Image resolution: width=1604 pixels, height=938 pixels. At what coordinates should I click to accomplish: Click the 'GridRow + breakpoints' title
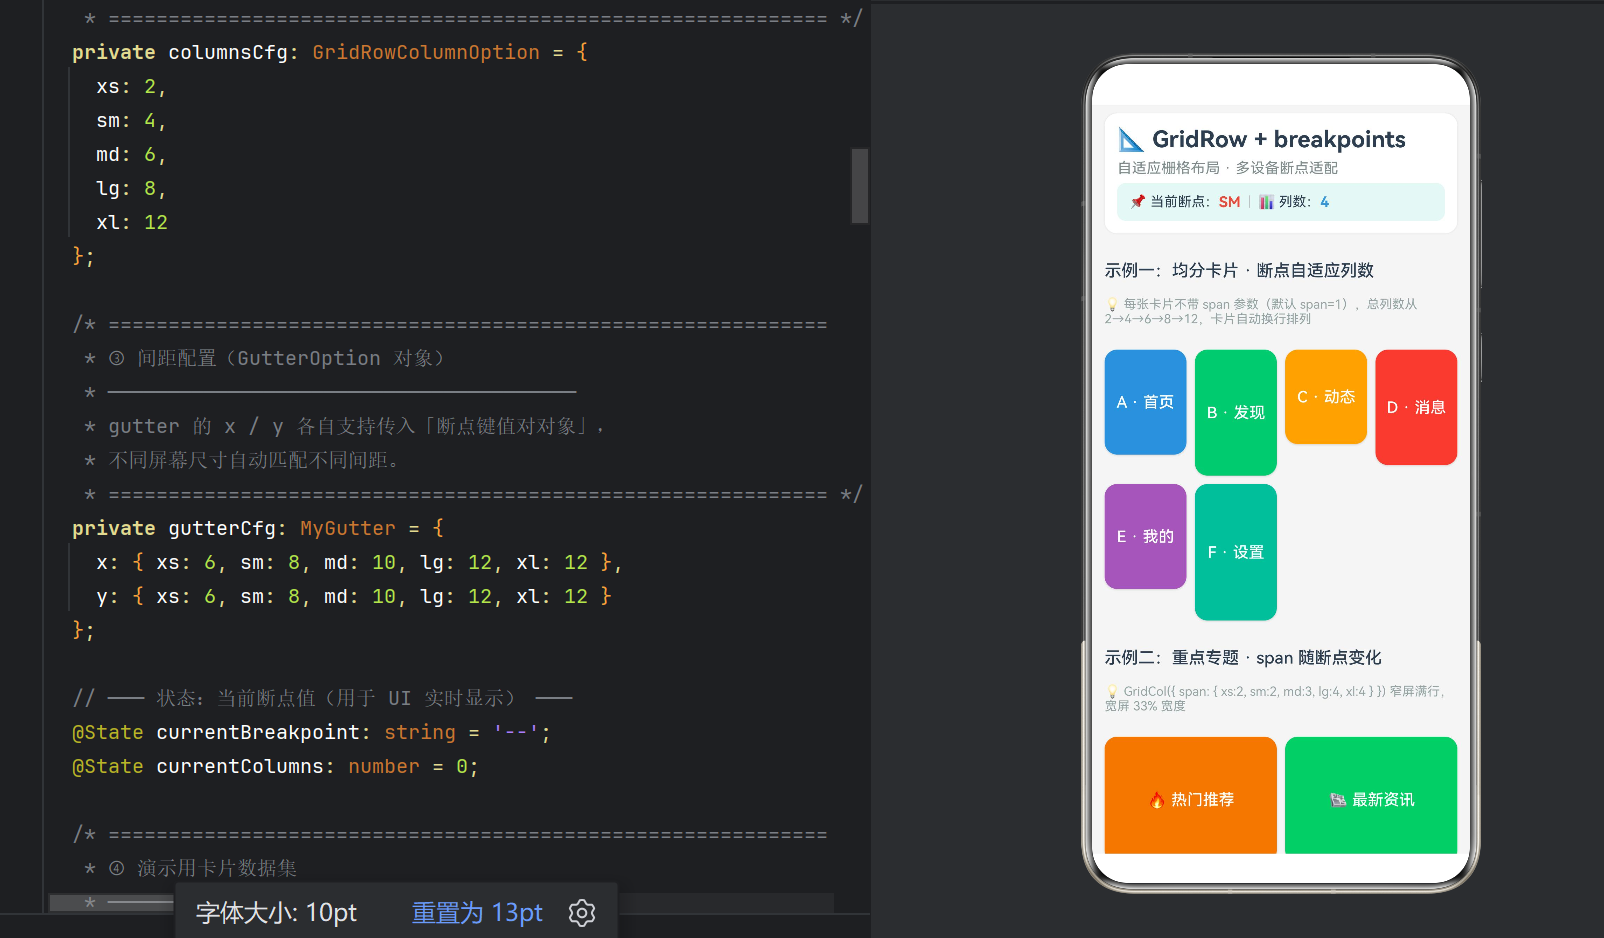pos(1278,139)
